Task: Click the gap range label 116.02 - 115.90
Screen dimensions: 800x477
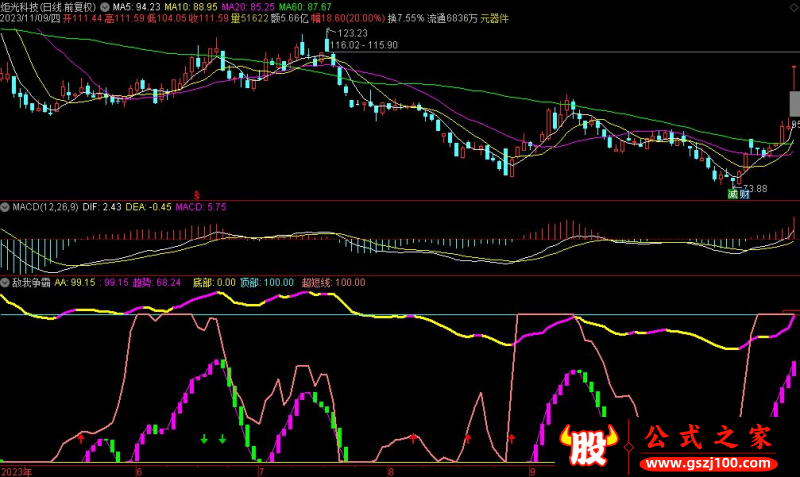Action: (x=364, y=45)
